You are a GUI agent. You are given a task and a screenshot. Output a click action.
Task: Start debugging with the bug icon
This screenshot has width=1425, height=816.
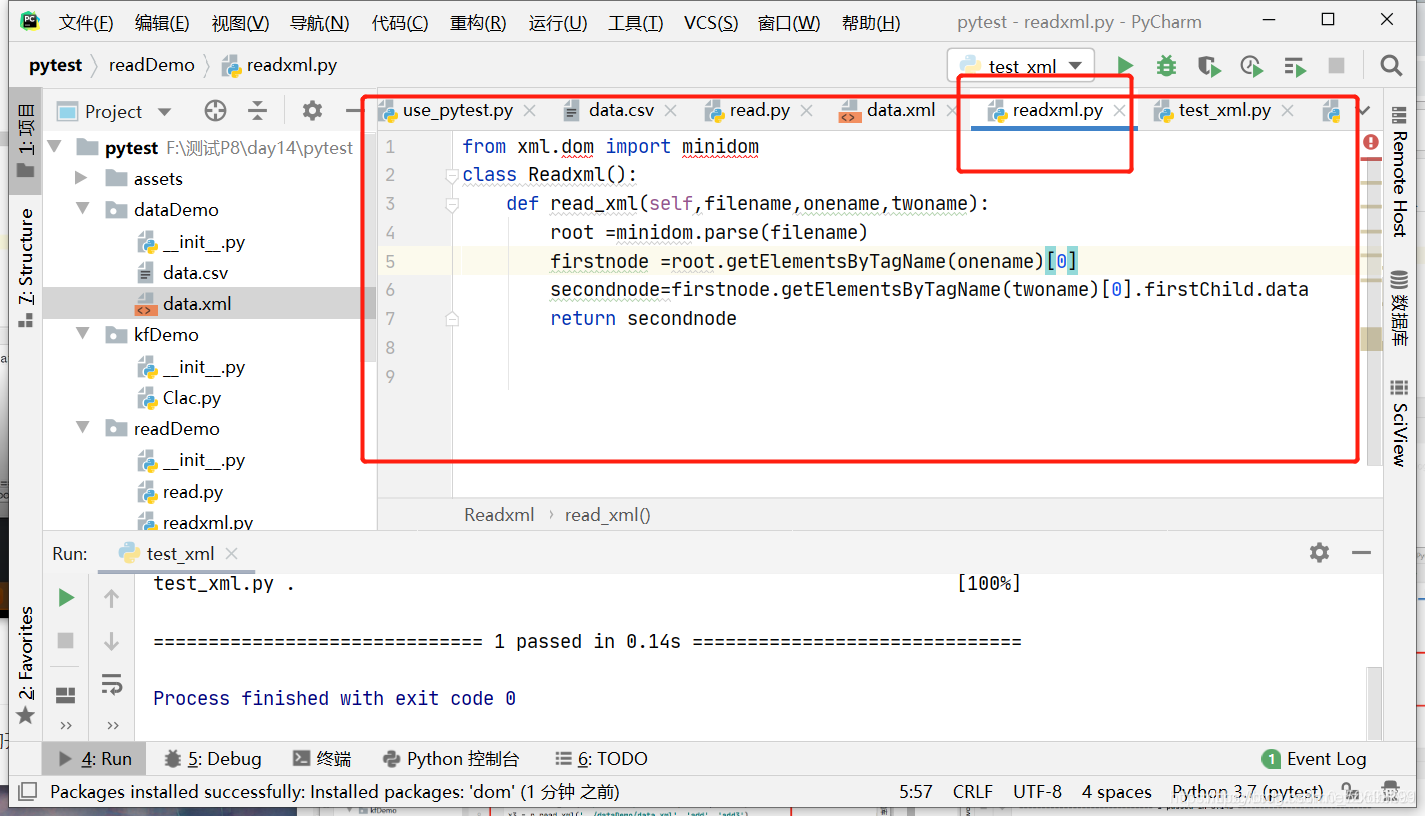(1166, 66)
